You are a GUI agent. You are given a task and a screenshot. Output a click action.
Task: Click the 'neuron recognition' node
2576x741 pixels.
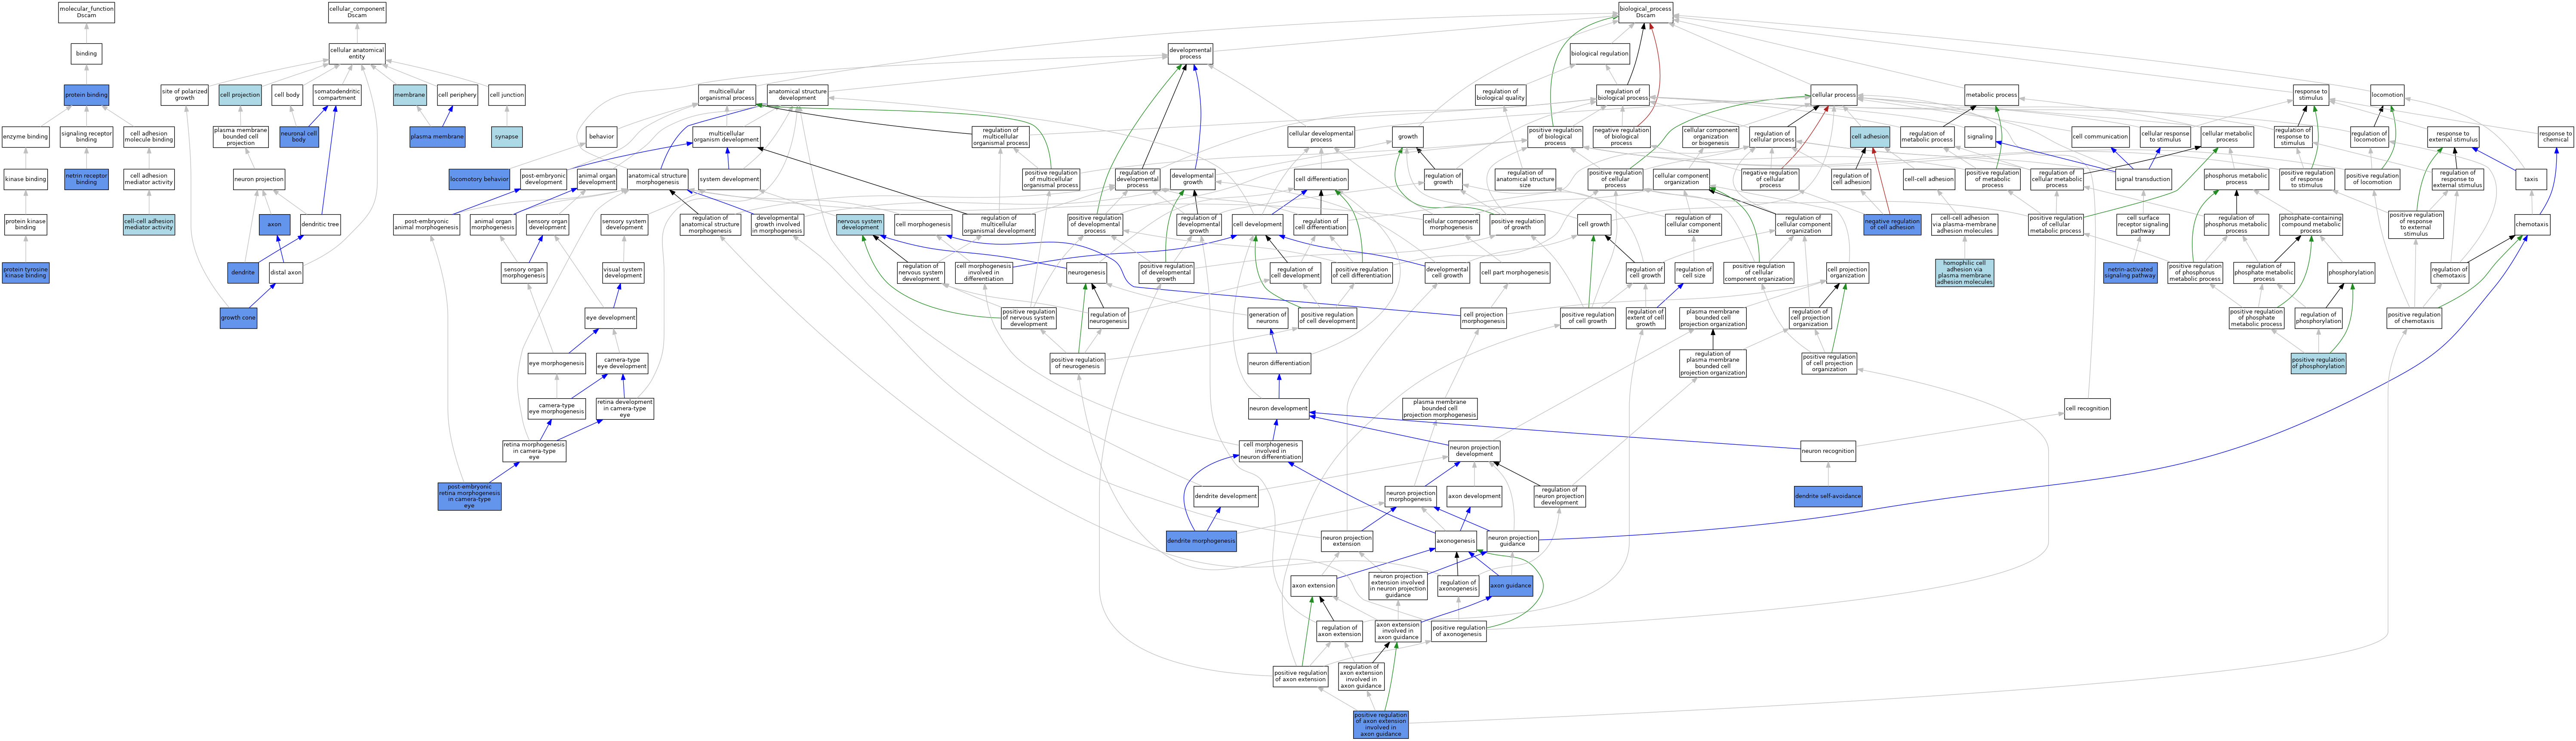click(x=1828, y=451)
